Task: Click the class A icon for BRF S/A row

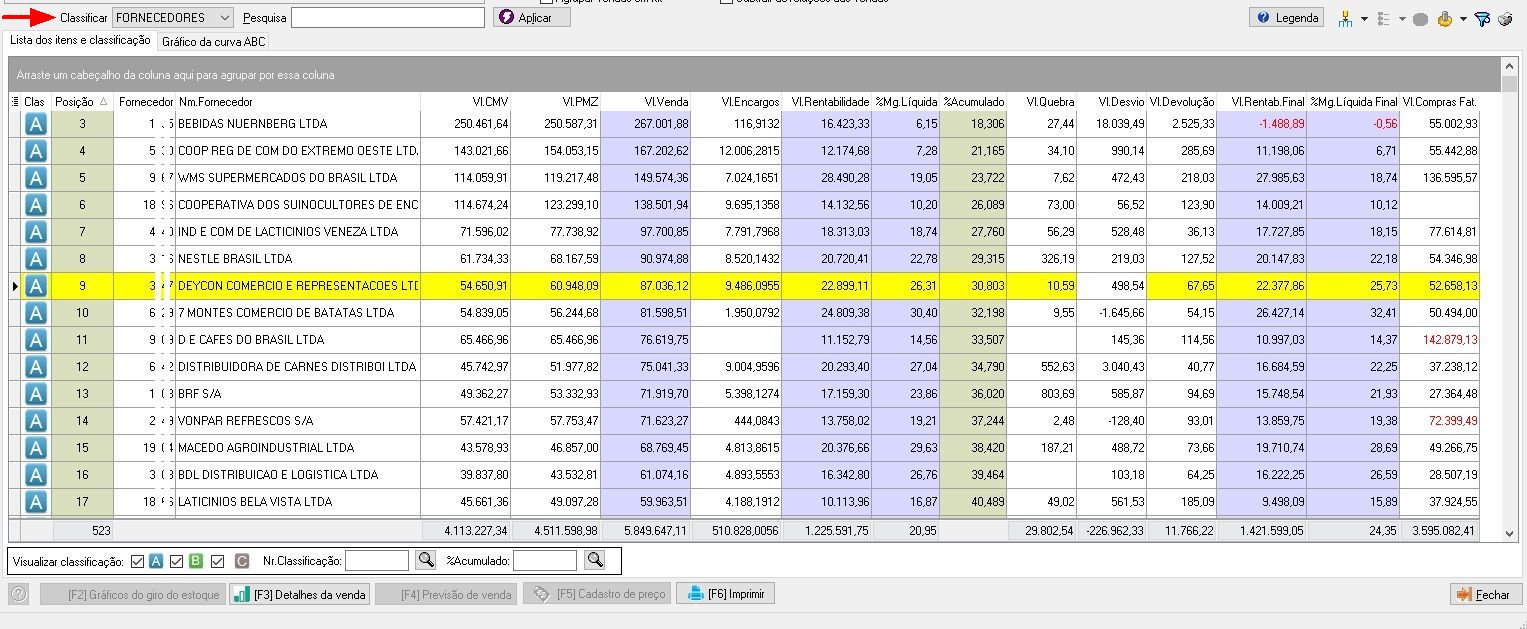Action: coord(36,394)
